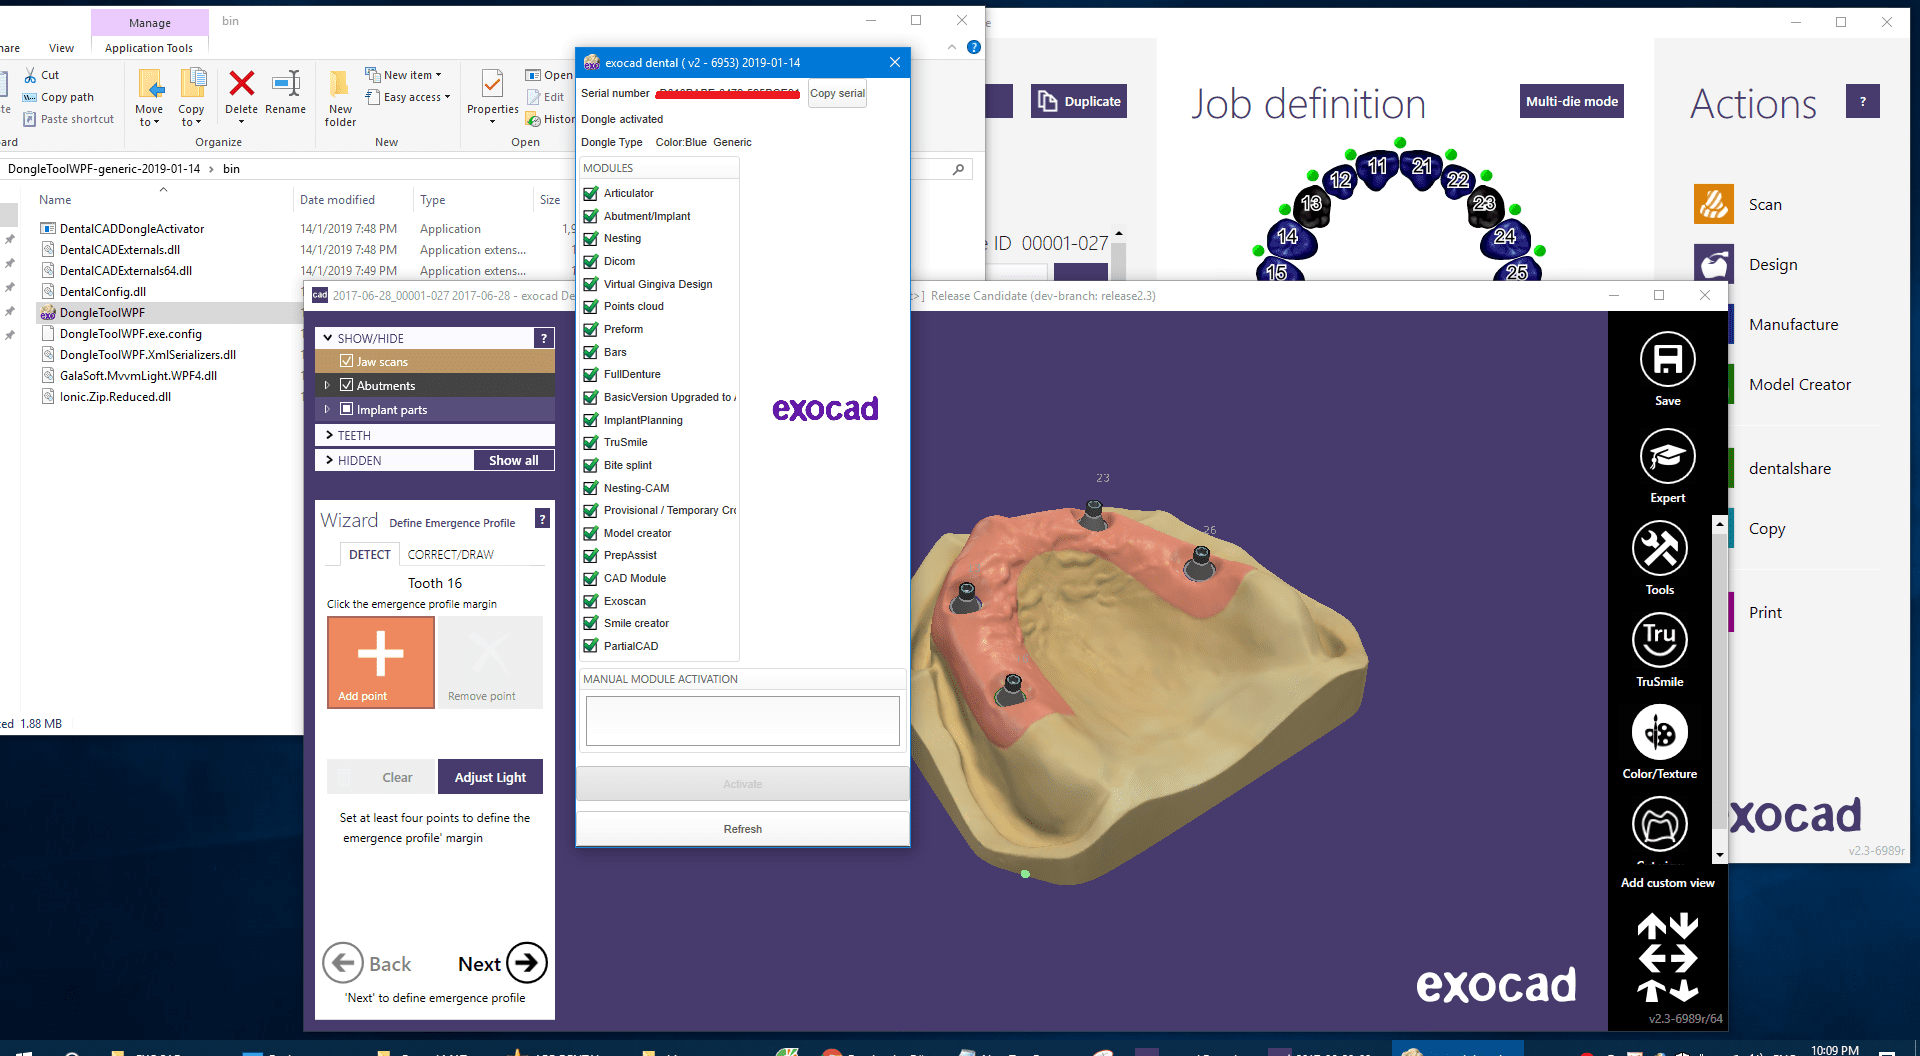Viewport: 1920px width, 1056px height.
Task: Enable the Implant parts checkbox
Action: [346, 409]
